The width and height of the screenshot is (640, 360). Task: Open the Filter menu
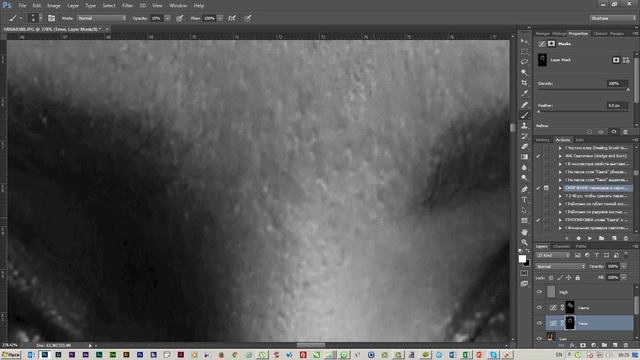point(127,6)
